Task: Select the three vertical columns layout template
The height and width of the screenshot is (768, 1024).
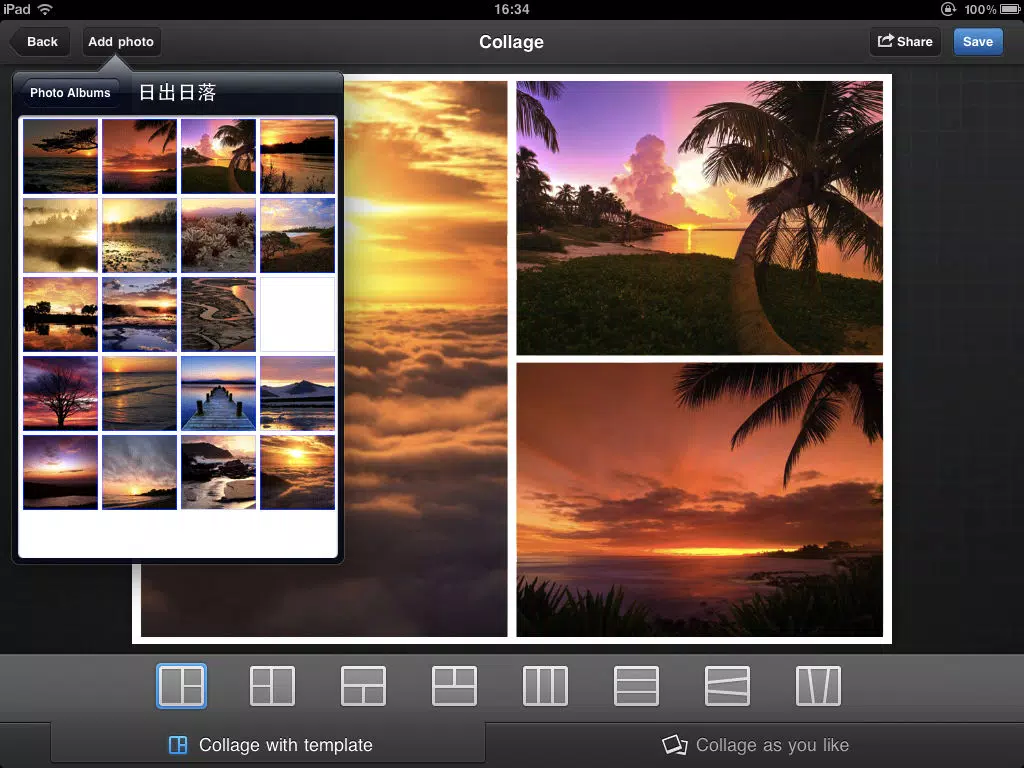Action: [545, 686]
